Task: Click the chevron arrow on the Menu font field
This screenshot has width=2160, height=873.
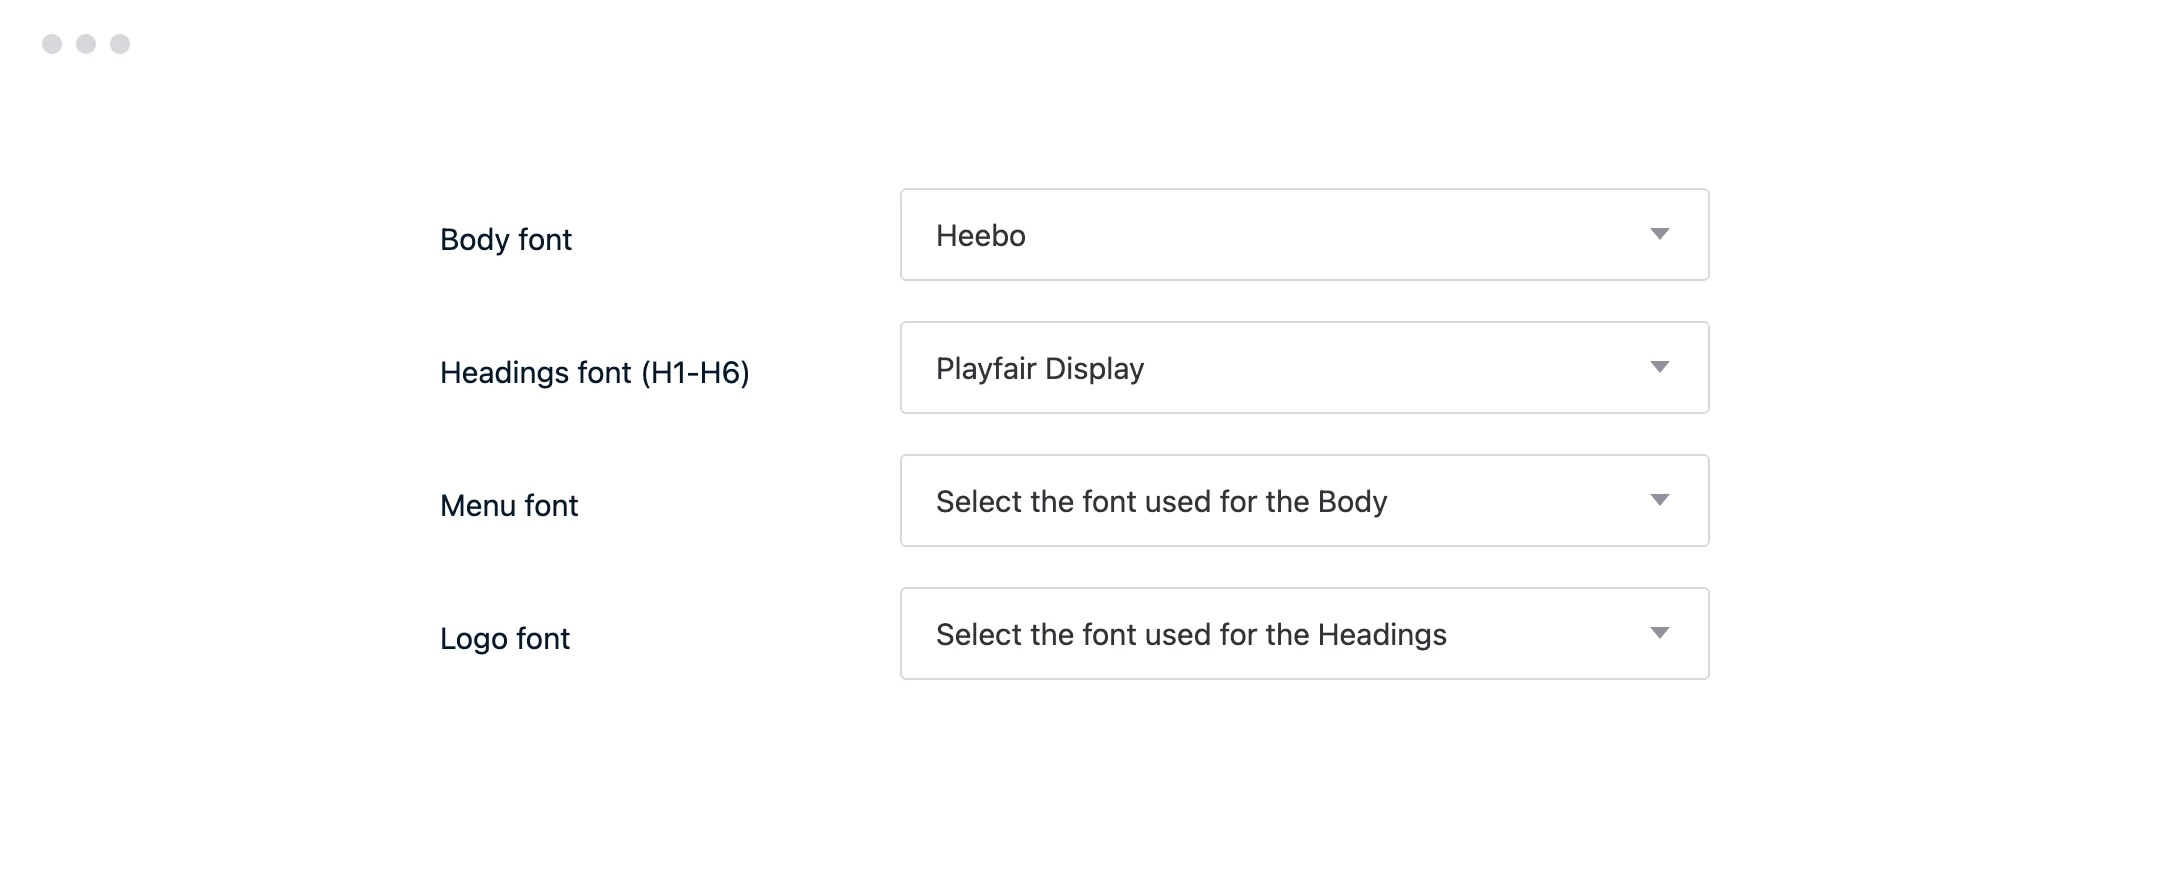Action: [x=1659, y=500]
